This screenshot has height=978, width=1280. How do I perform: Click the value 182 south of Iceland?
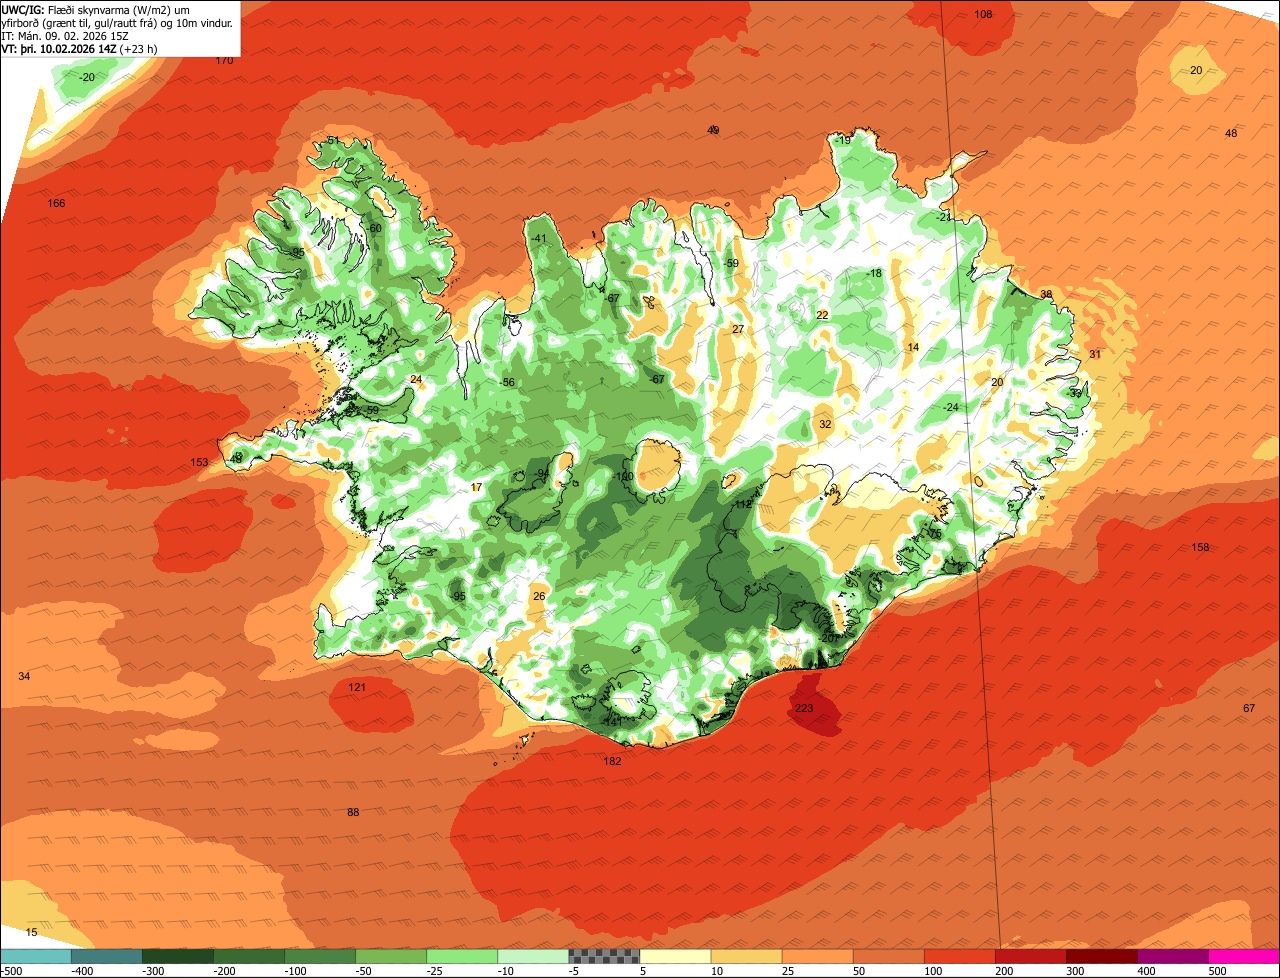click(x=612, y=761)
